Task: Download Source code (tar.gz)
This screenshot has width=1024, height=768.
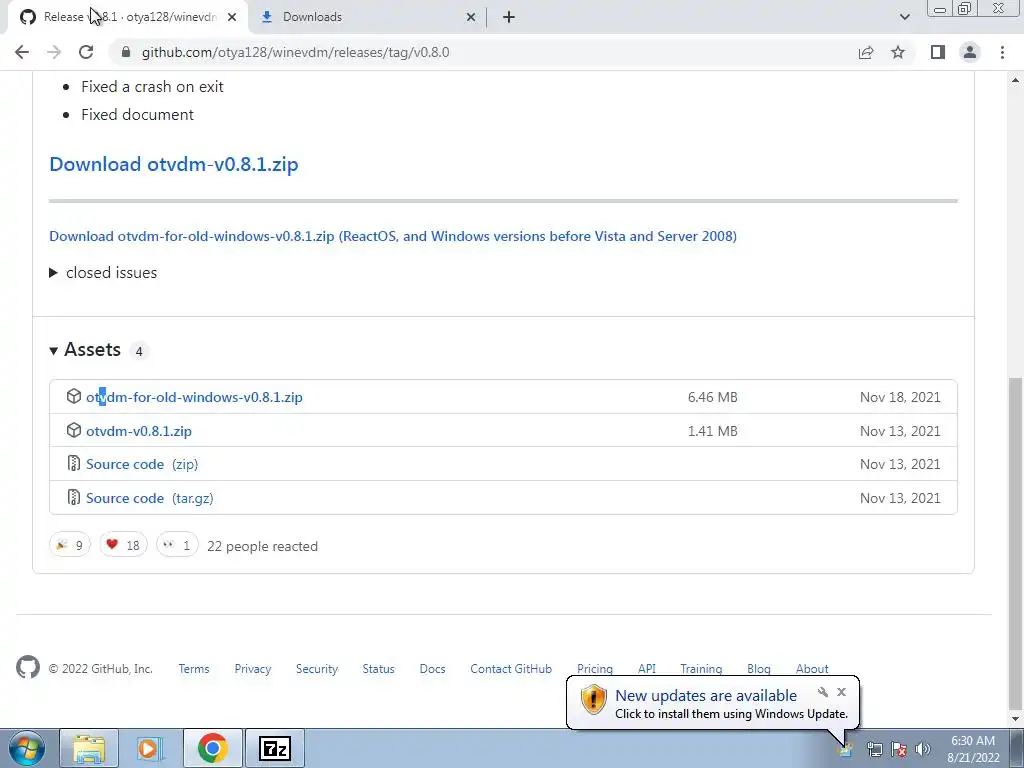Action: click(x=150, y=498)
